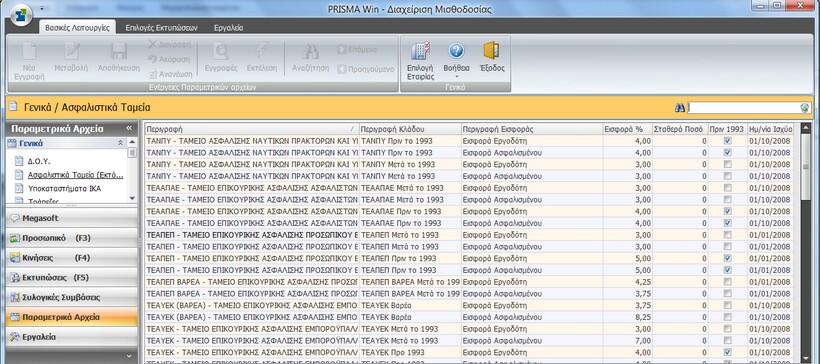Click the Διαγραφή delete button
The width and height of the screenshot is (820, 364).
tap(169, 44)
